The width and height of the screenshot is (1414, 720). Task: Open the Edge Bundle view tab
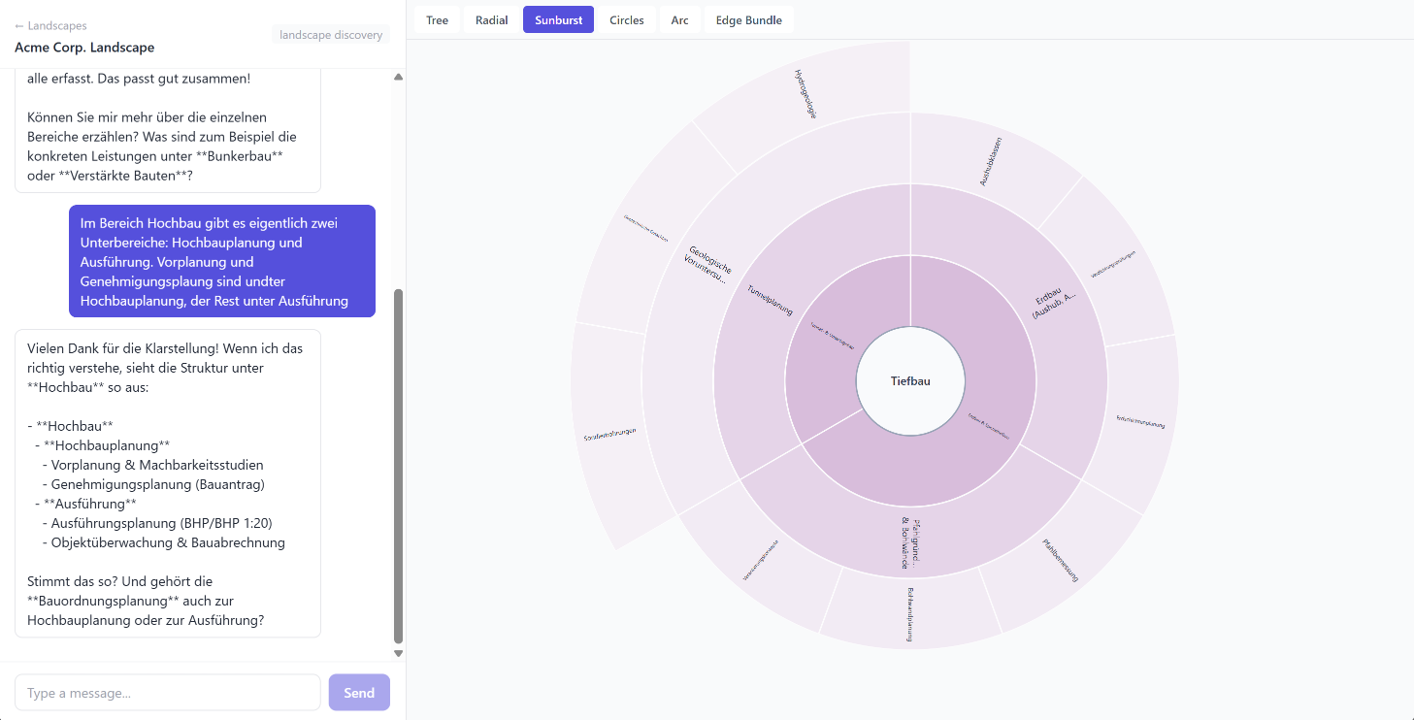click(x=749, y=20)
